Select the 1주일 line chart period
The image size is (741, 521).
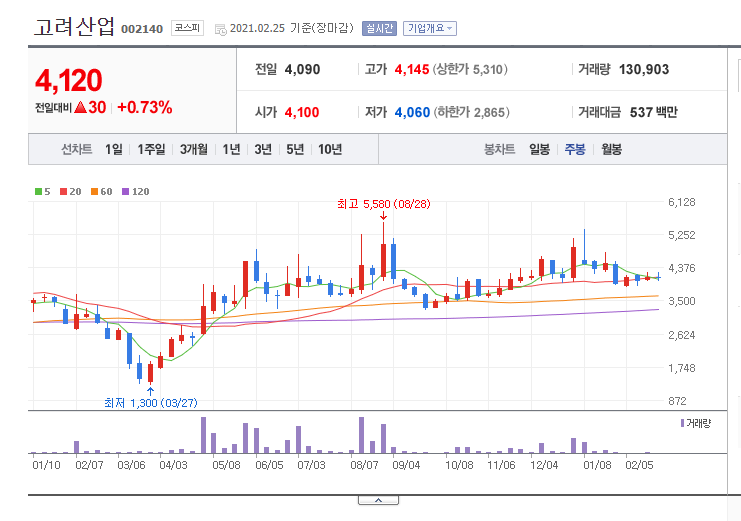point(151,149)
